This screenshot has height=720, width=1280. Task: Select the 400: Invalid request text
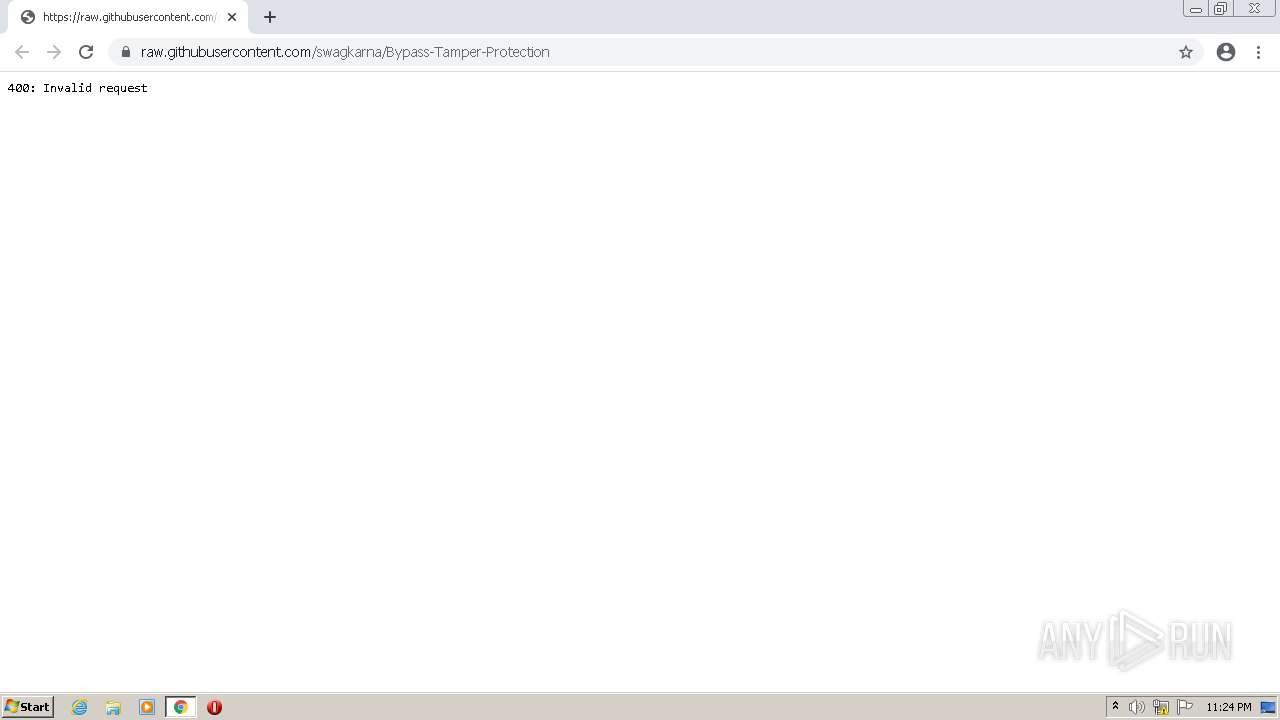77,88
